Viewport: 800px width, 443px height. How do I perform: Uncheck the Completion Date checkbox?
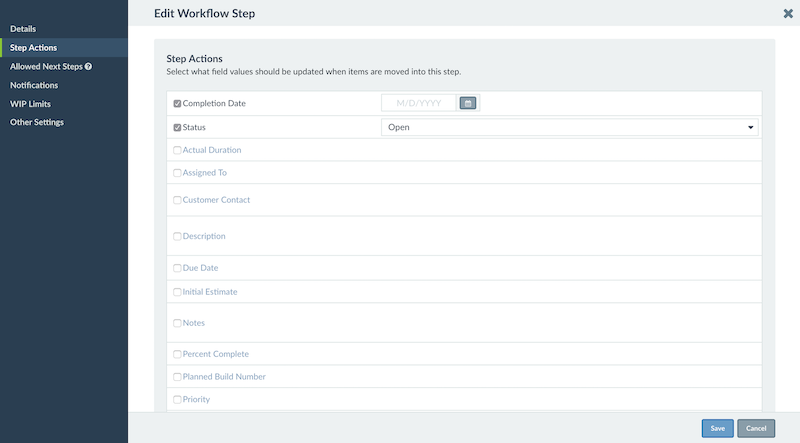click(x=177, y=104)
